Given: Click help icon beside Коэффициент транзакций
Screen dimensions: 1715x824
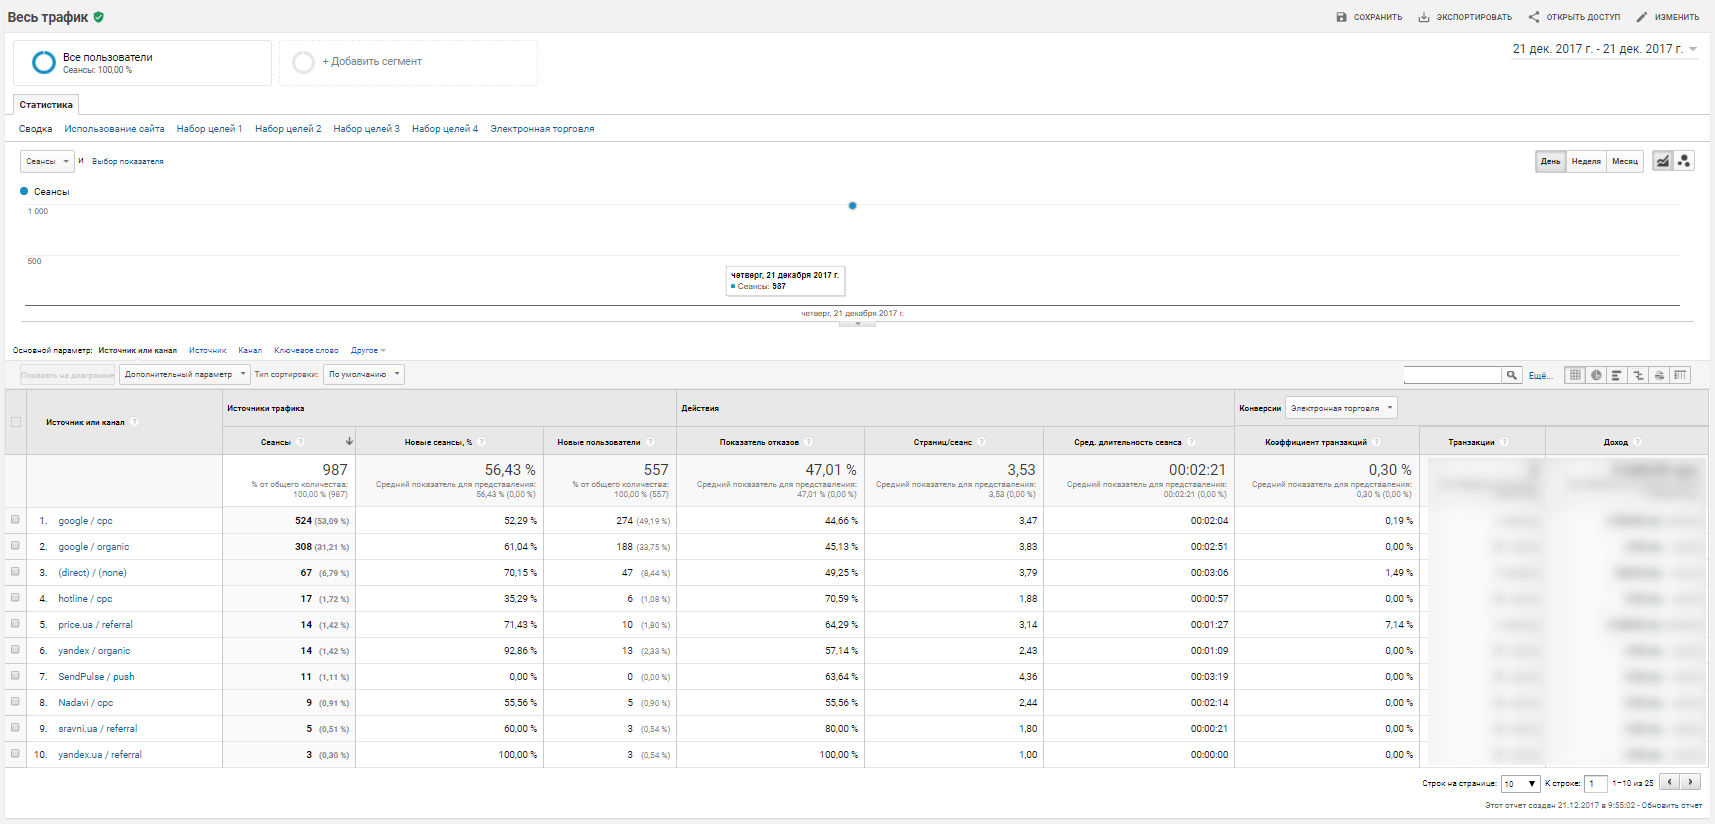Looking at the screenshot, I should pos(1376,442).
